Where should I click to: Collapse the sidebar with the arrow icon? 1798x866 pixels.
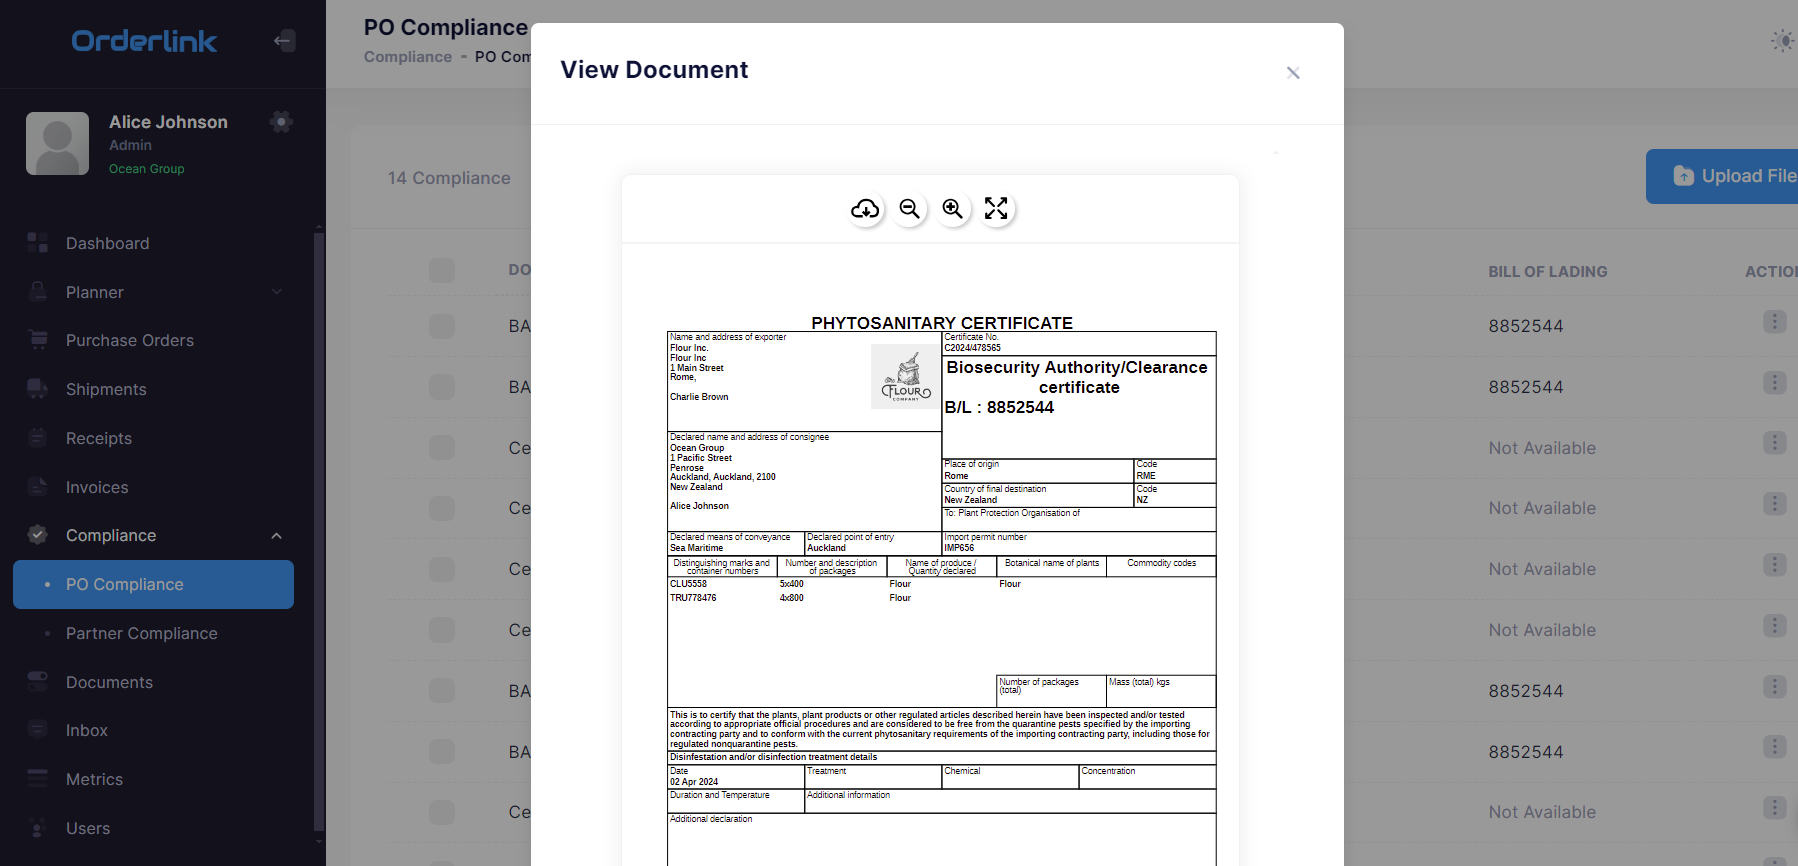(x=284, y=41)
